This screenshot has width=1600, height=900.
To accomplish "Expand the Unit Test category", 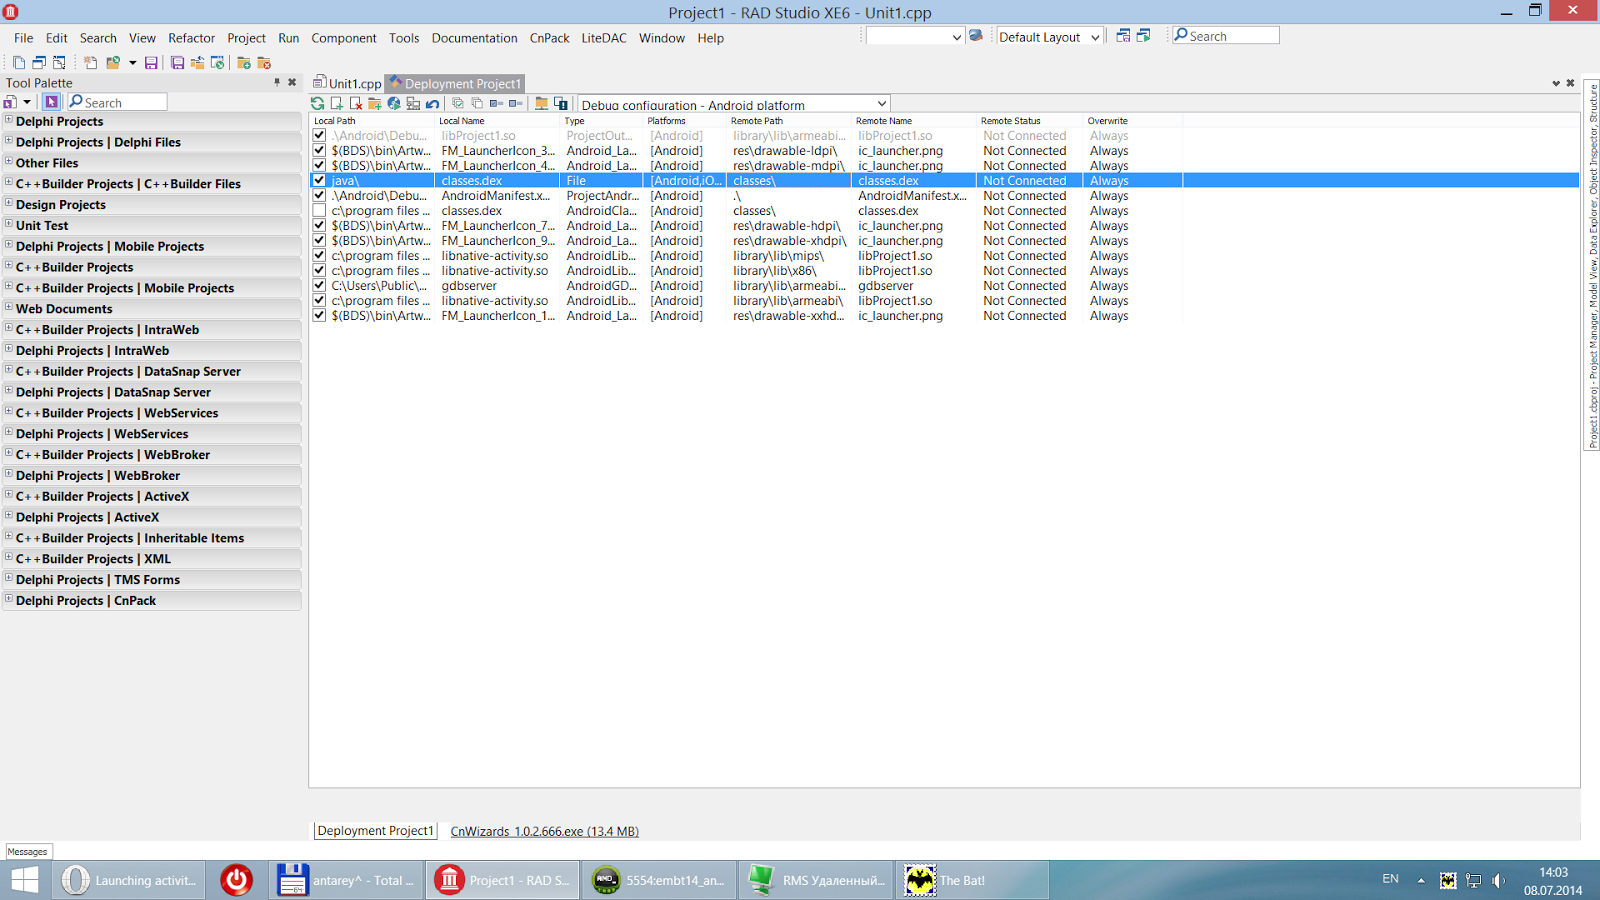I will 9,224.
